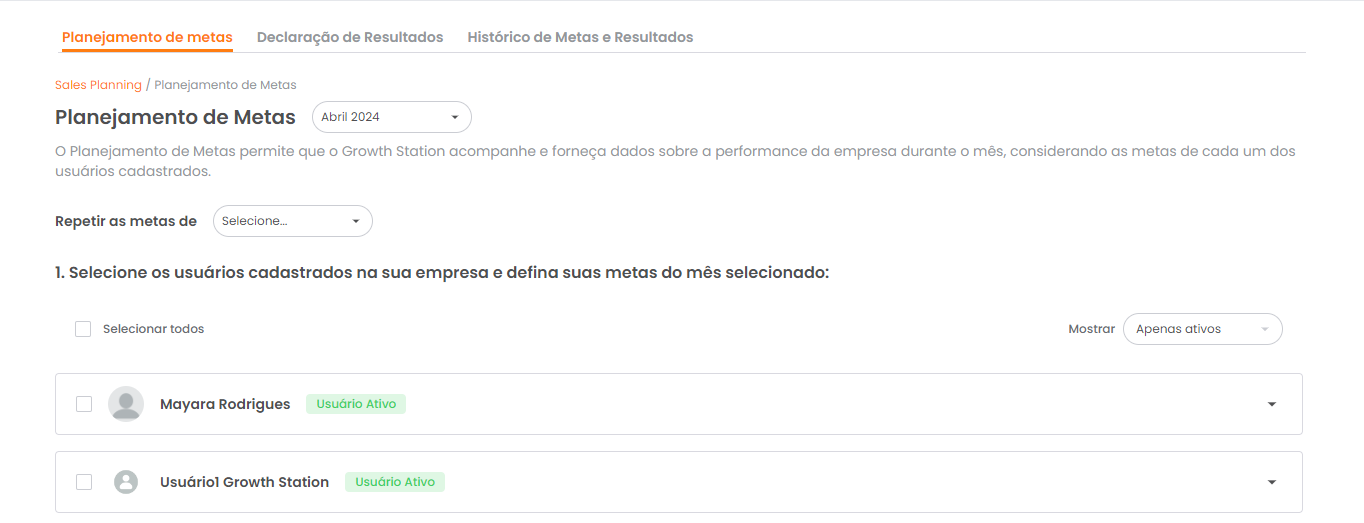Image resolution: width=1364 pixels, height=523 pixels.
Task: Check the Mayara Rodrigues checkbox
Action: (x=84, y=404)
